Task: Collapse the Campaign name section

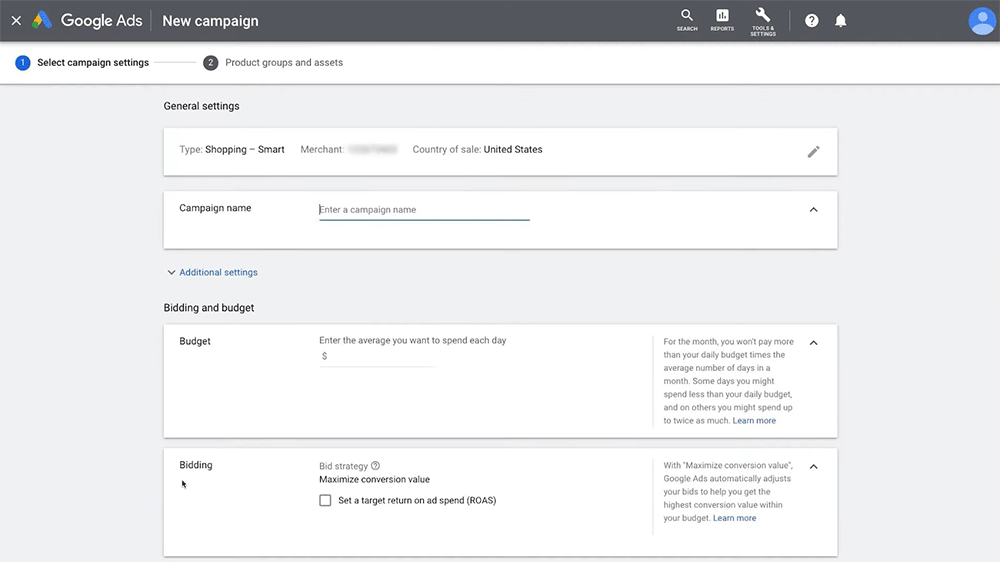Action: click(813, 210)
